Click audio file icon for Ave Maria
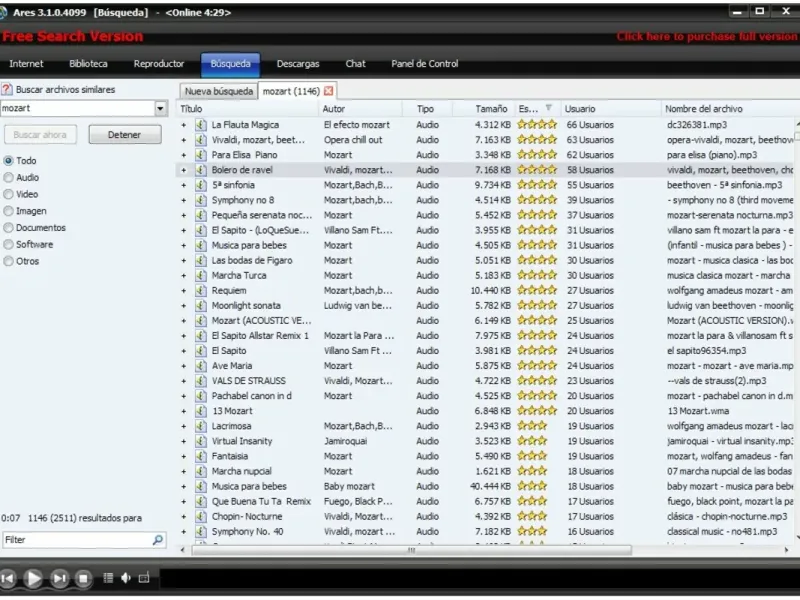The width and height of the screenshot is (800, 600). pos(201,365)
